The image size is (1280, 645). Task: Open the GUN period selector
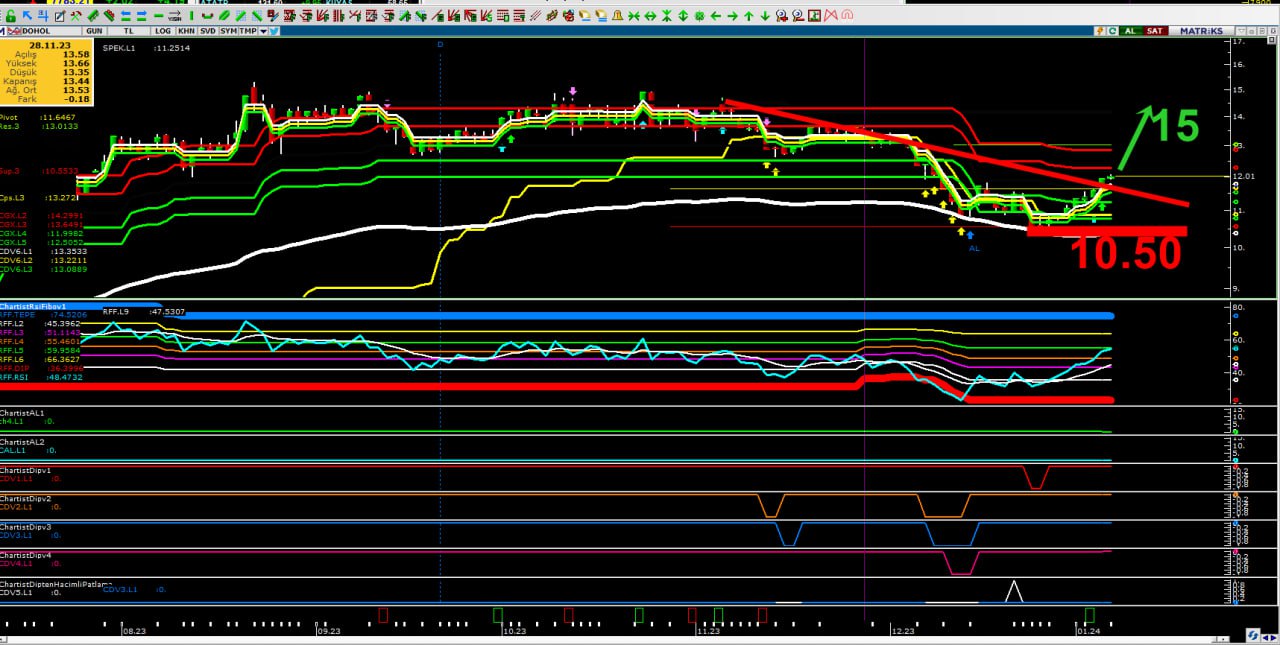[94, 31]
